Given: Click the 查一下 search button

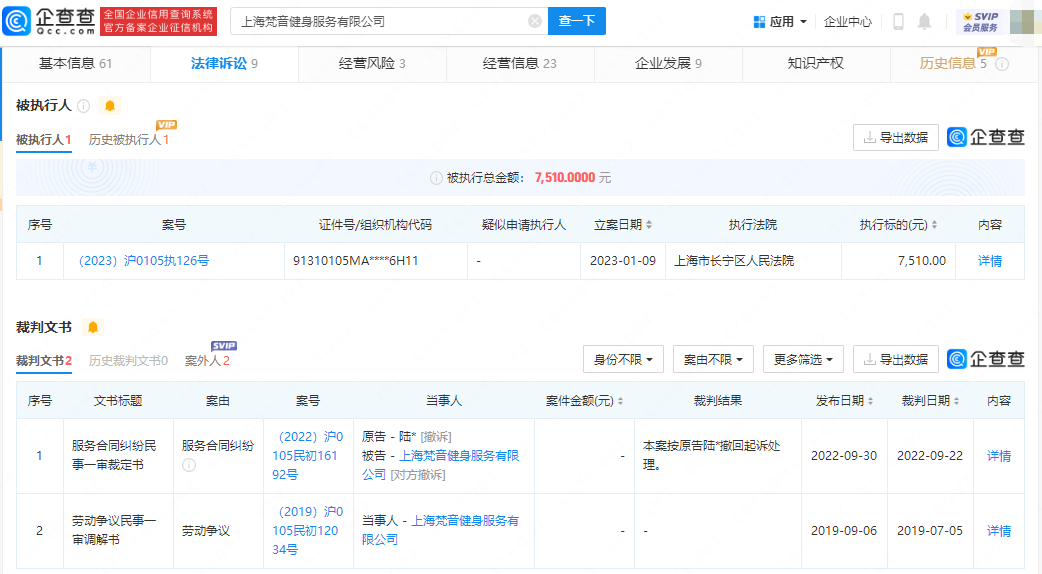Looking at the screenshot, I should point(577,21).
